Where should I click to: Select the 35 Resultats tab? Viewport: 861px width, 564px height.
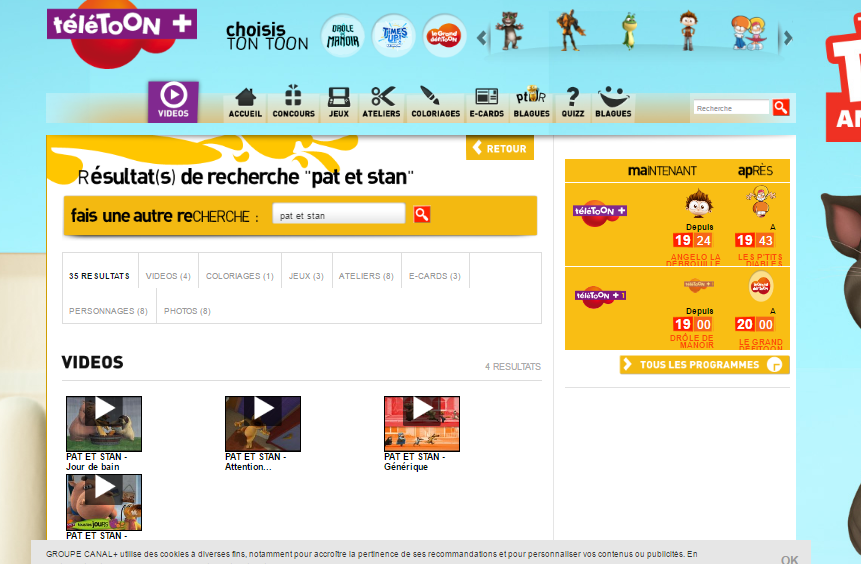pos(100,276)
